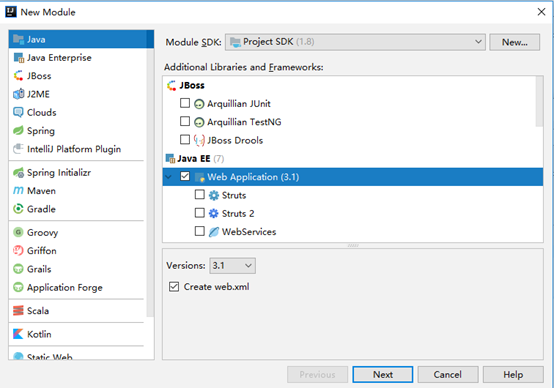The height and width of the screenshot is (388, 554).
Task: Tick the JBoss Drools checkbox
Action: pos(185,140)
